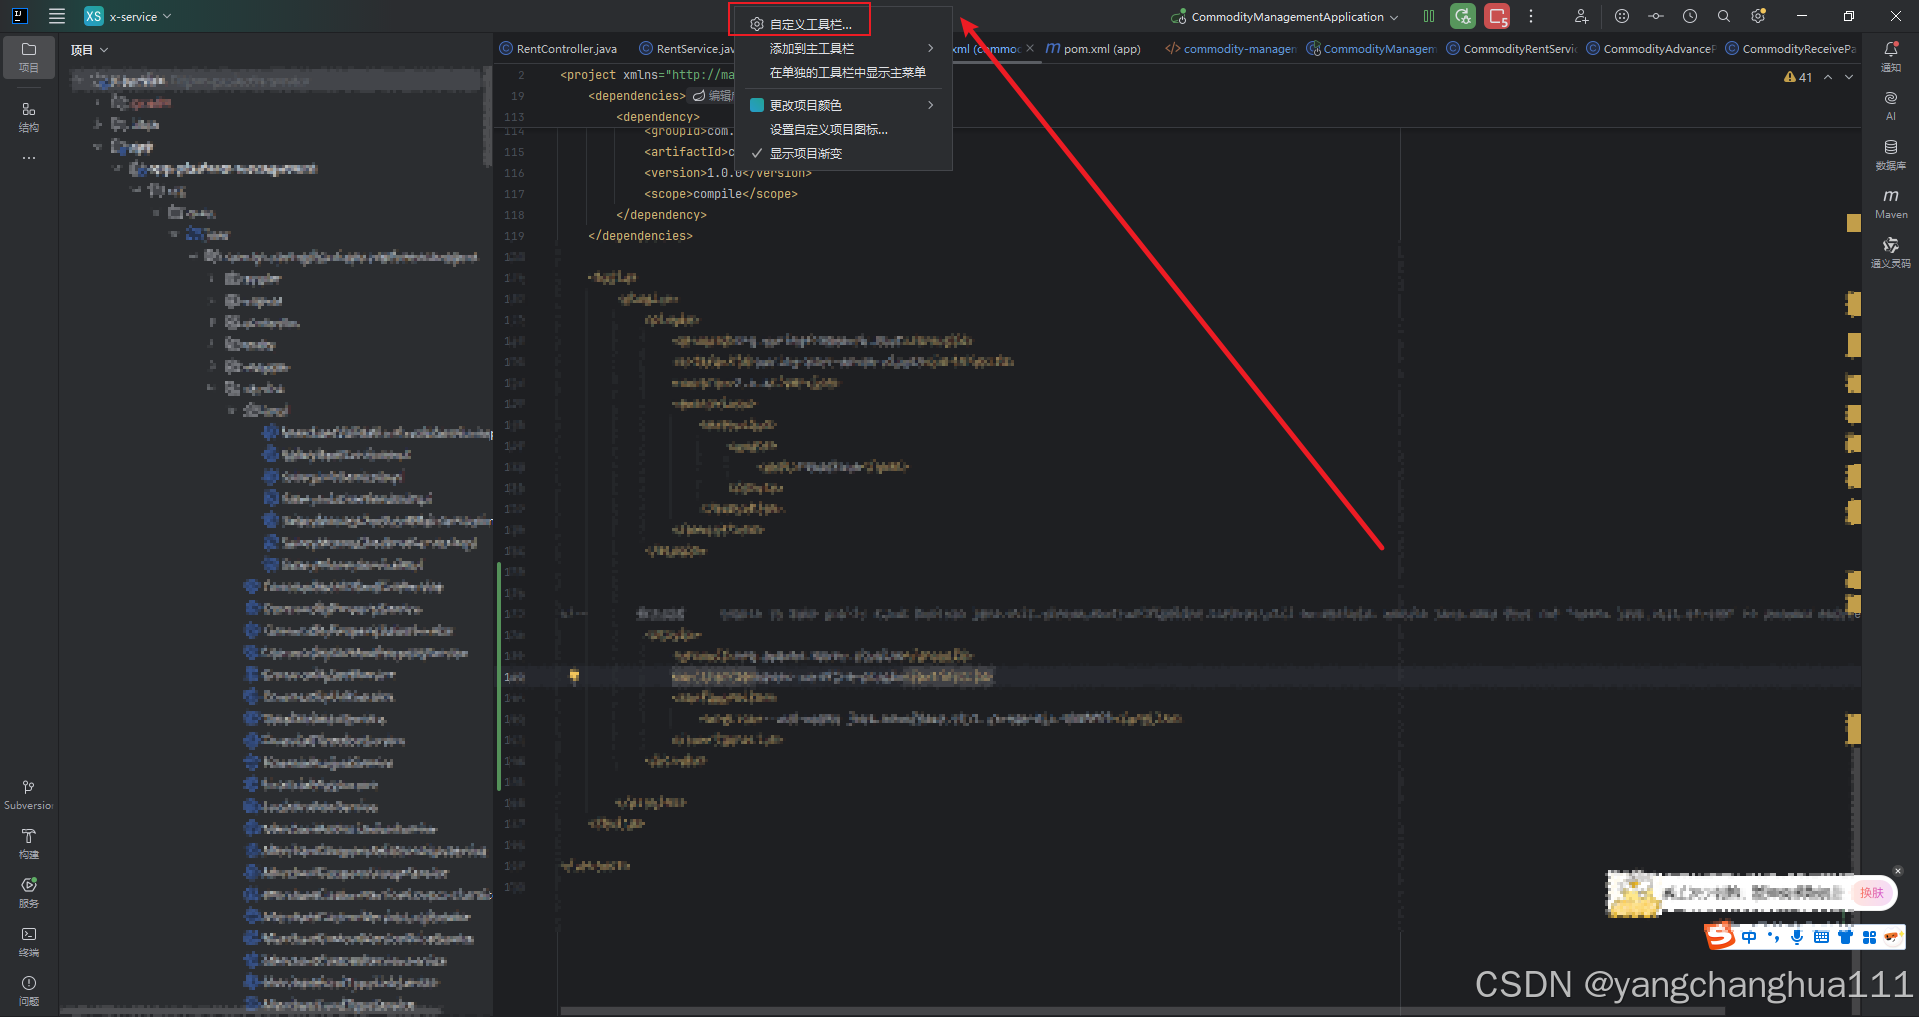Image resolution: width=1919 pixels, height=1017 pixels.
Task: Click the project tree vertical scrollbar
Action: click(x=488, y=115)
